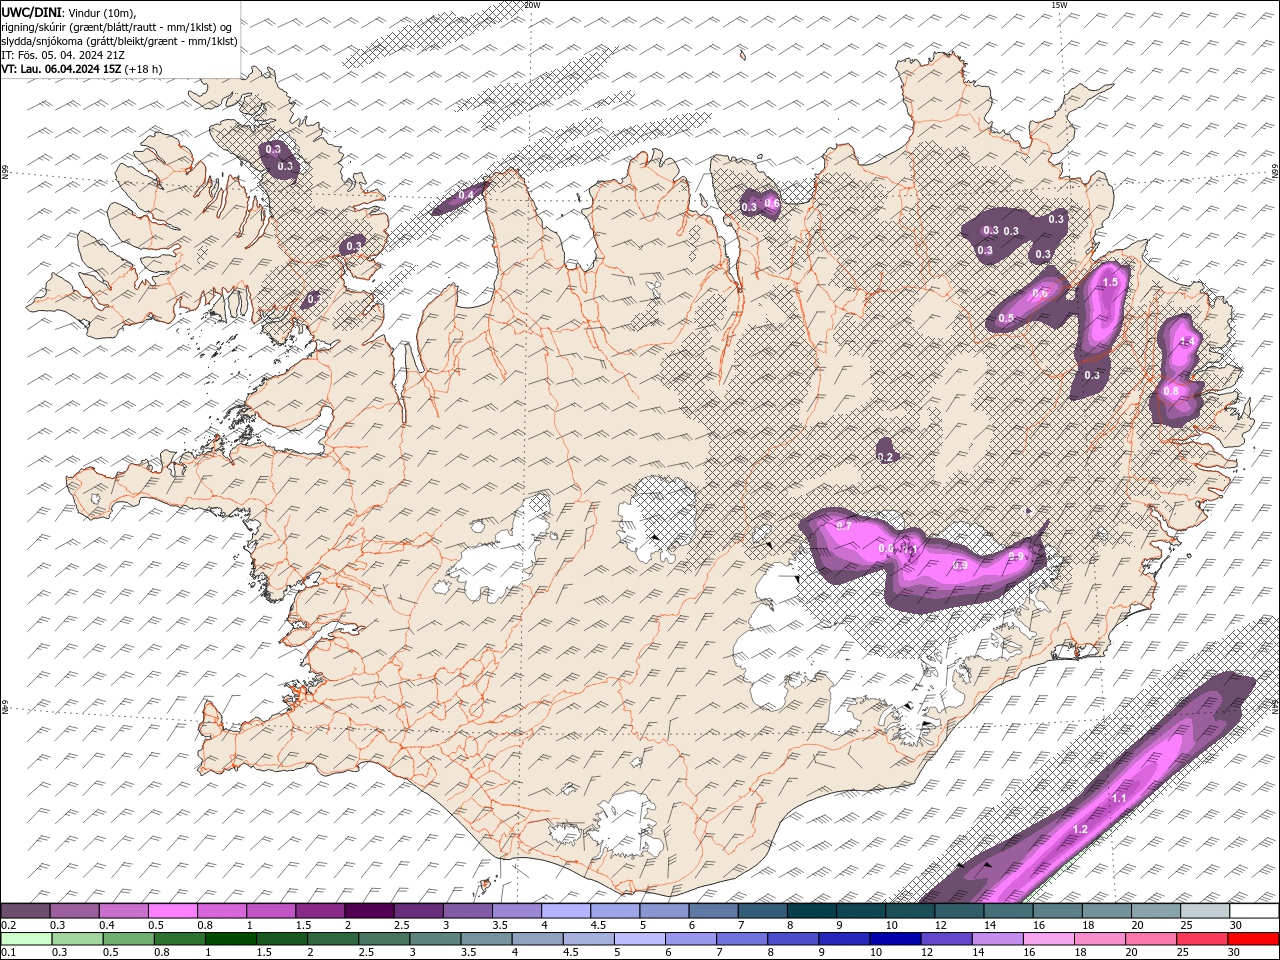Viewport: 1280px width, 960px height.
Task: Pick the violet 12 rain legend swatch
Action: pos(945,939)
